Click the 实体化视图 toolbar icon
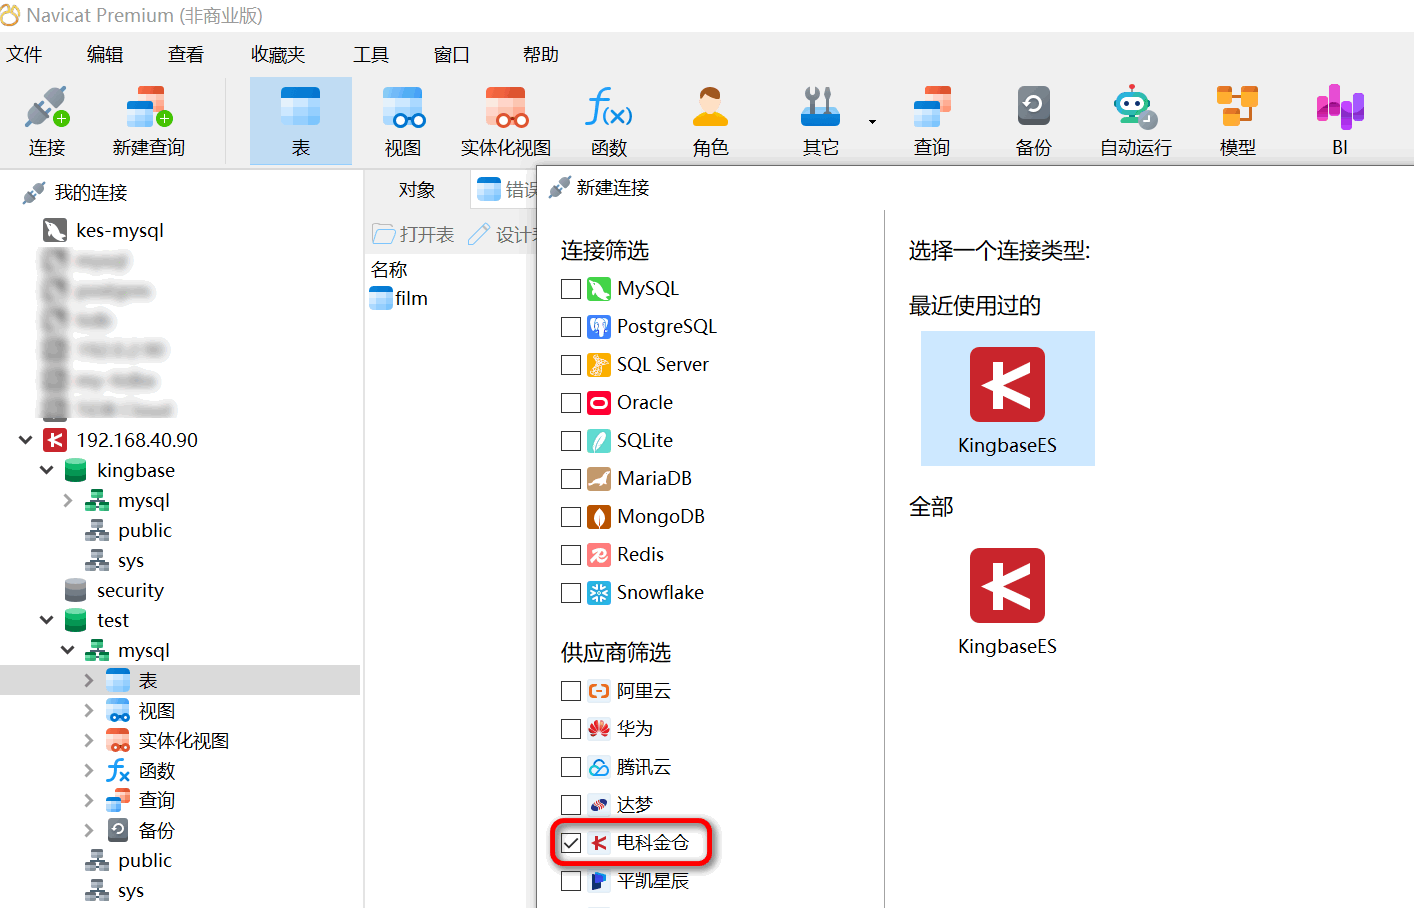This screenshot has width=1414, height=908. (506, 121)
